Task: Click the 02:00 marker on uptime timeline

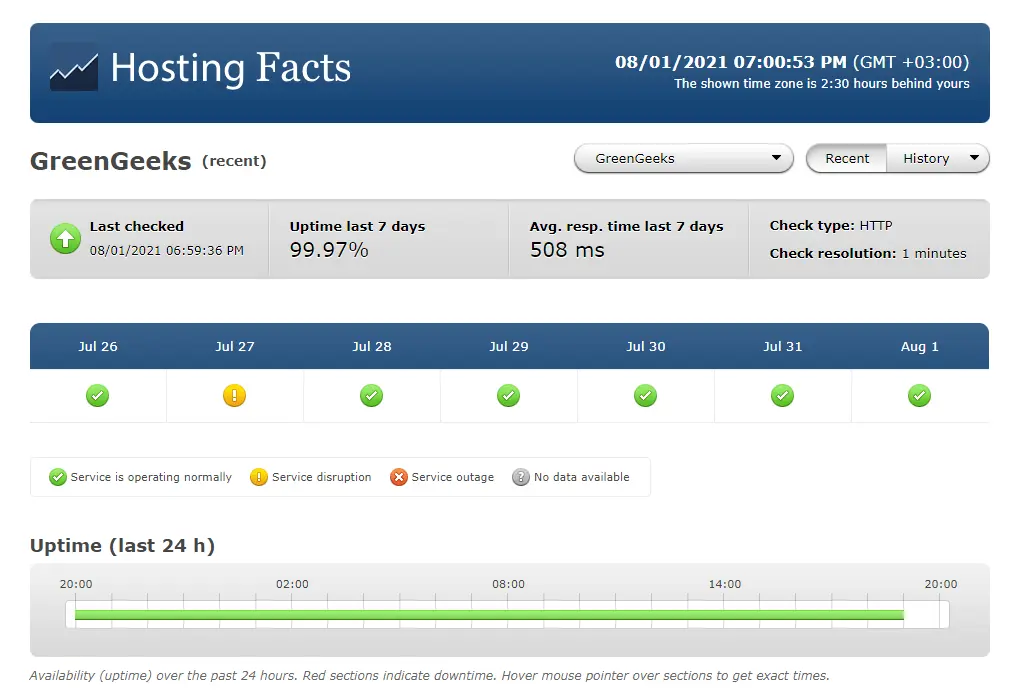Action: [x=292, y=584]
